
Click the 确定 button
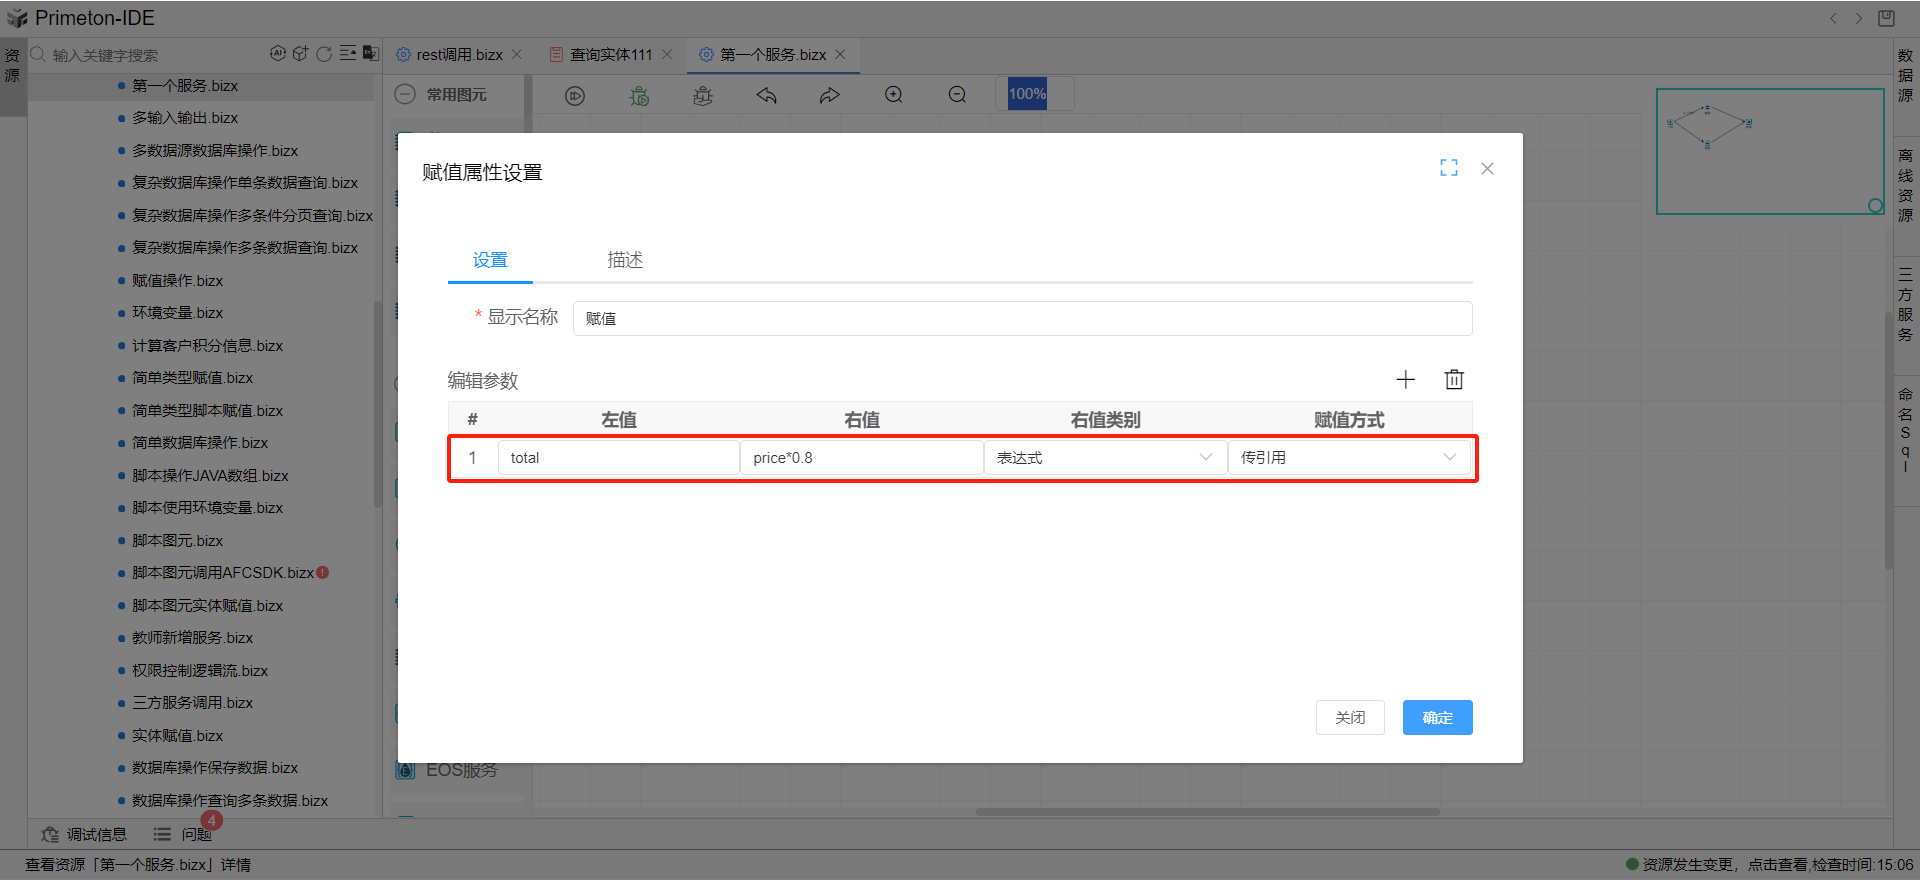tap(1437, 718)
